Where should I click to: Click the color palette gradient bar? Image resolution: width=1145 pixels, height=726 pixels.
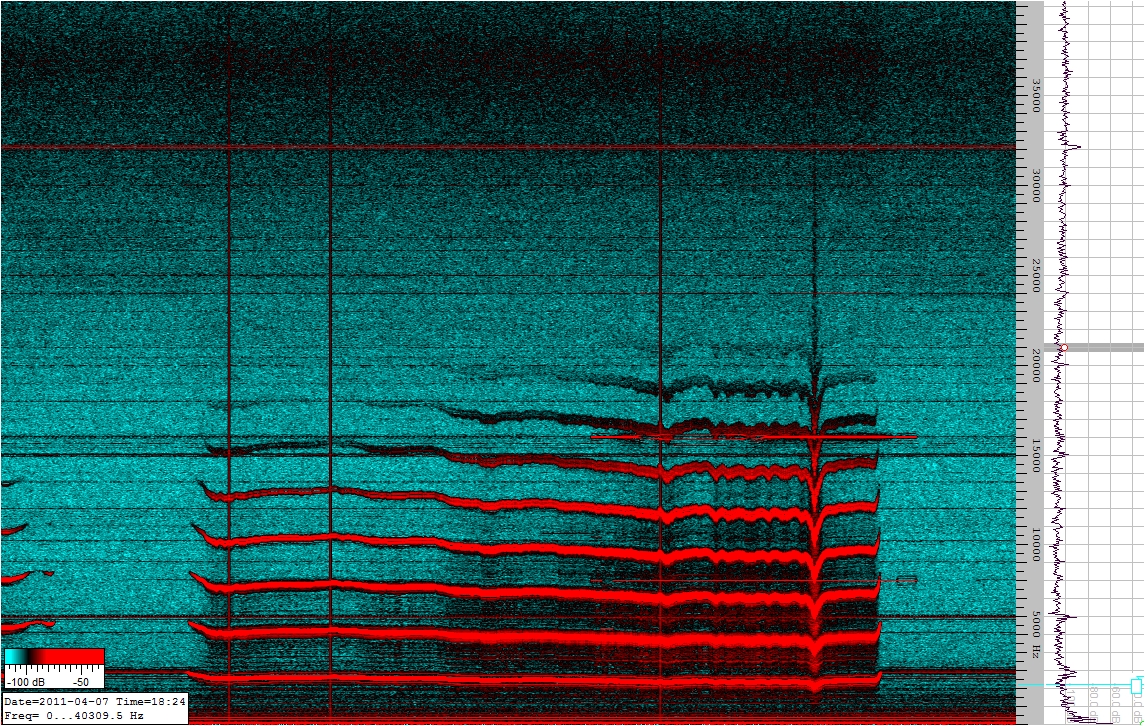54,656
